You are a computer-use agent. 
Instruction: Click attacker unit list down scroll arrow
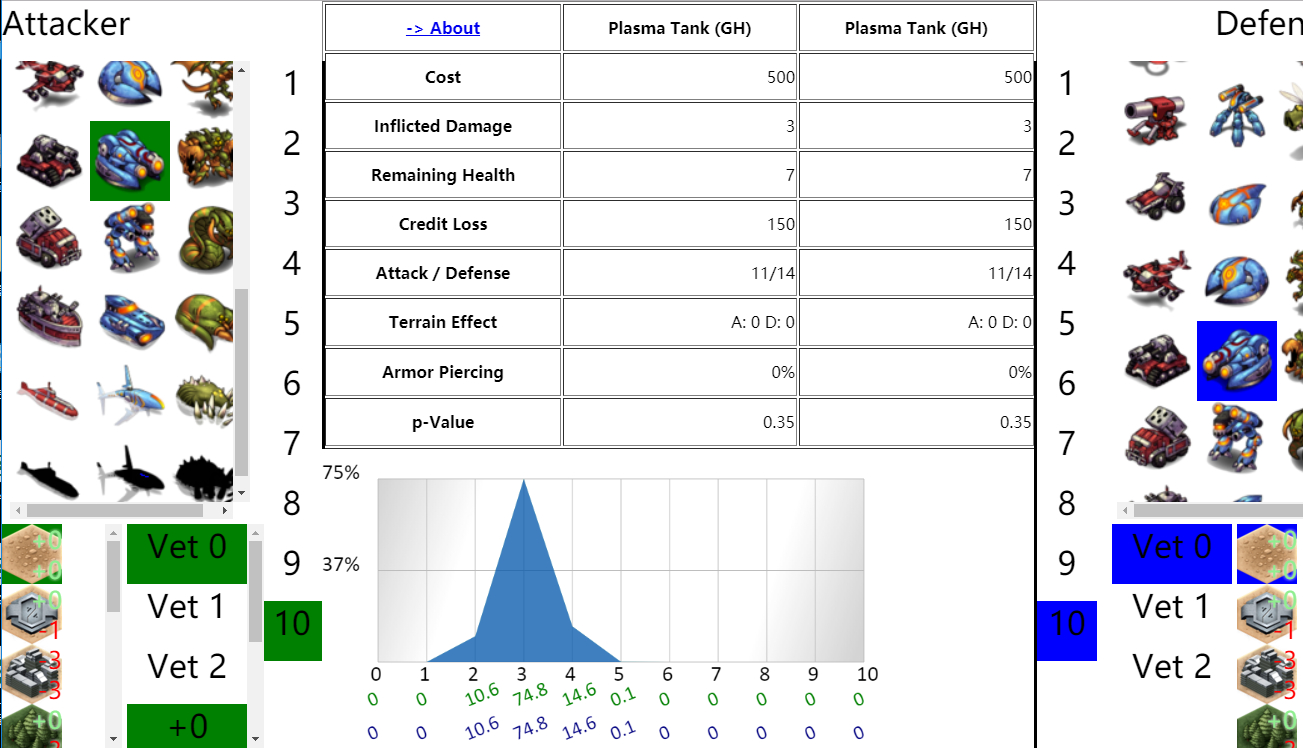241,493
